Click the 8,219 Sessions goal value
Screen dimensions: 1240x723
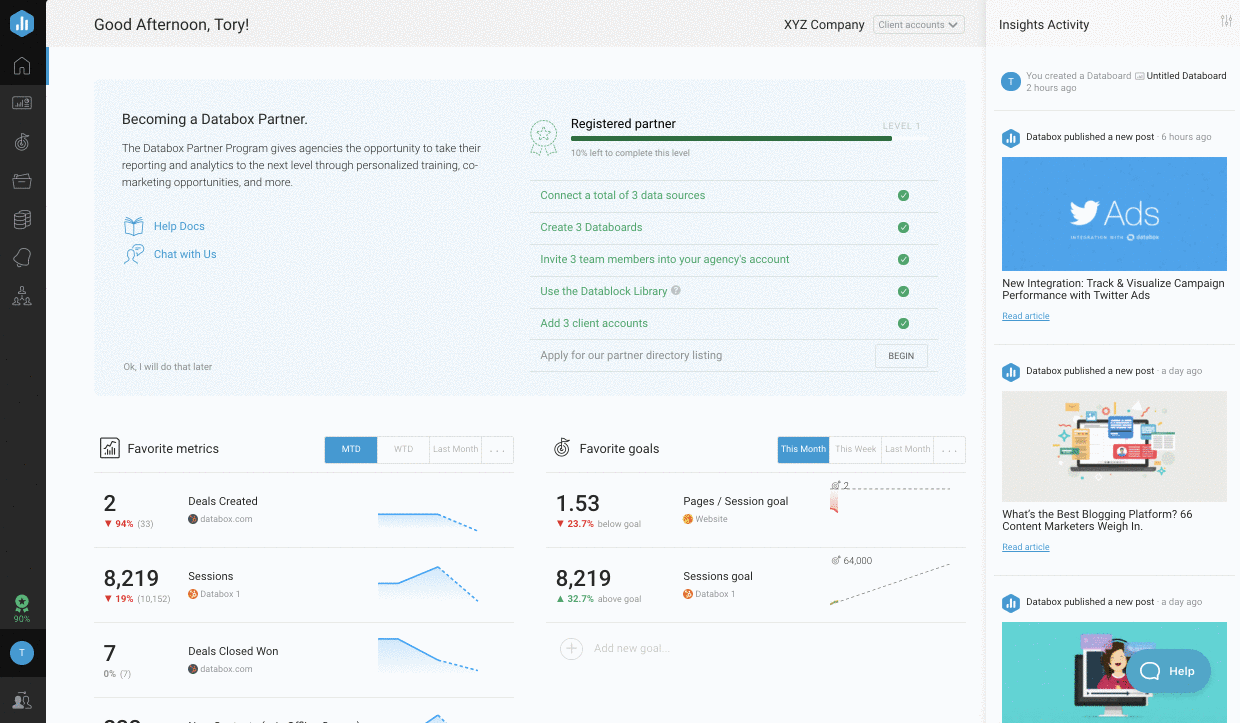pyautogui.click(x=583, y=578)
